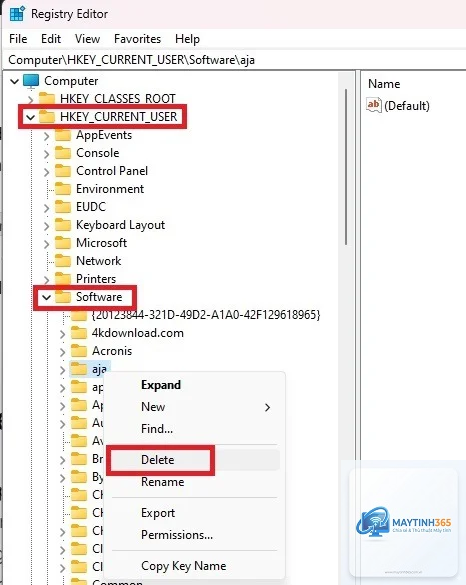Click the Control Panel folder icon
The width and height of the screenshot is (466, 585).
pos(63,171)
